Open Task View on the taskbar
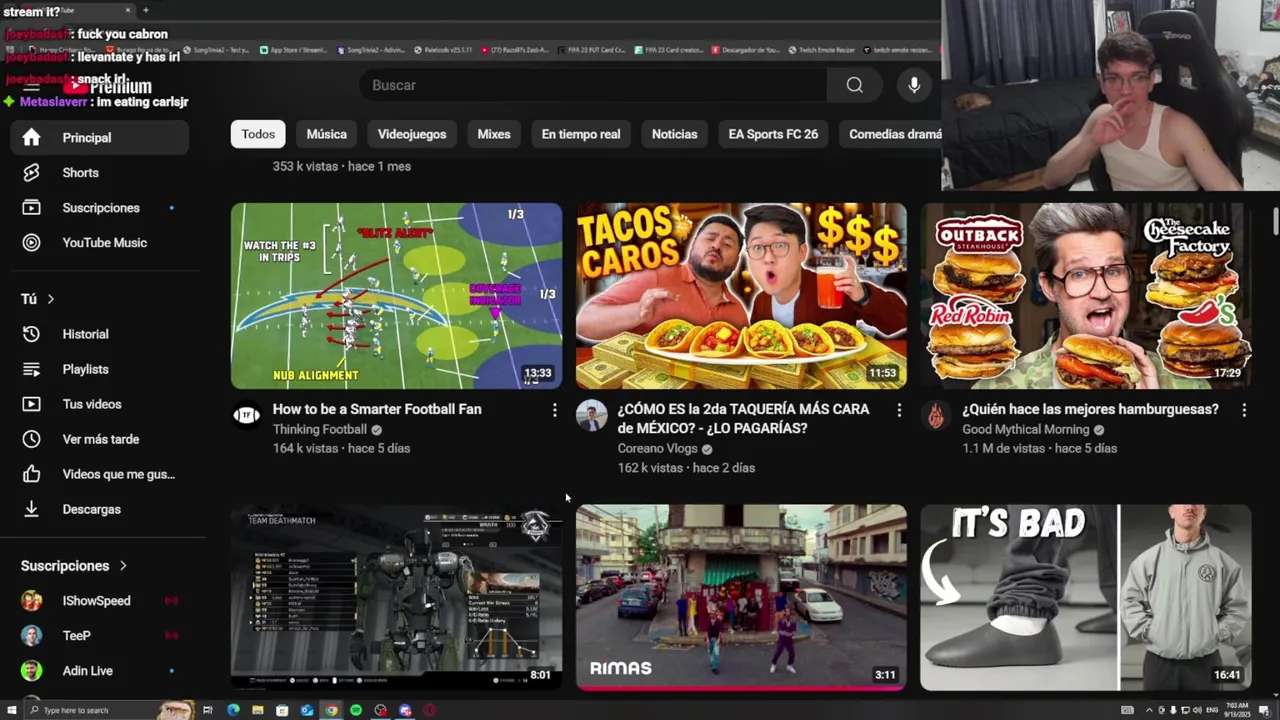 [x=208, y=710]
